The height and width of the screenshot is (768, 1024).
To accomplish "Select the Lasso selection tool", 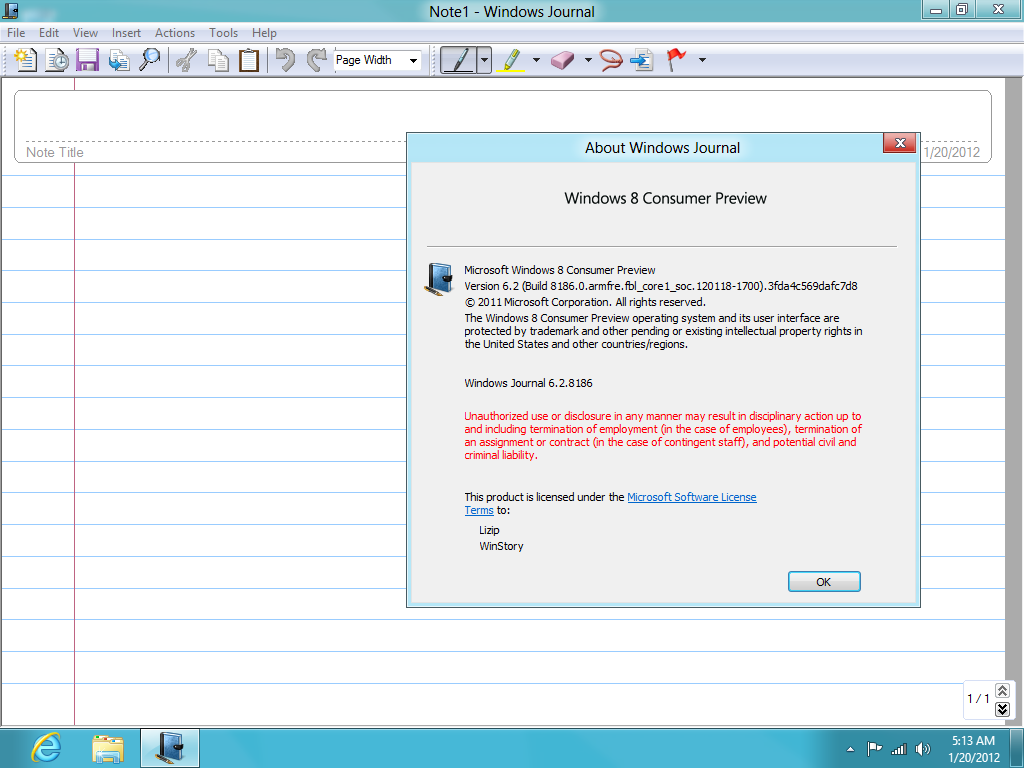I will click(611, 60).
